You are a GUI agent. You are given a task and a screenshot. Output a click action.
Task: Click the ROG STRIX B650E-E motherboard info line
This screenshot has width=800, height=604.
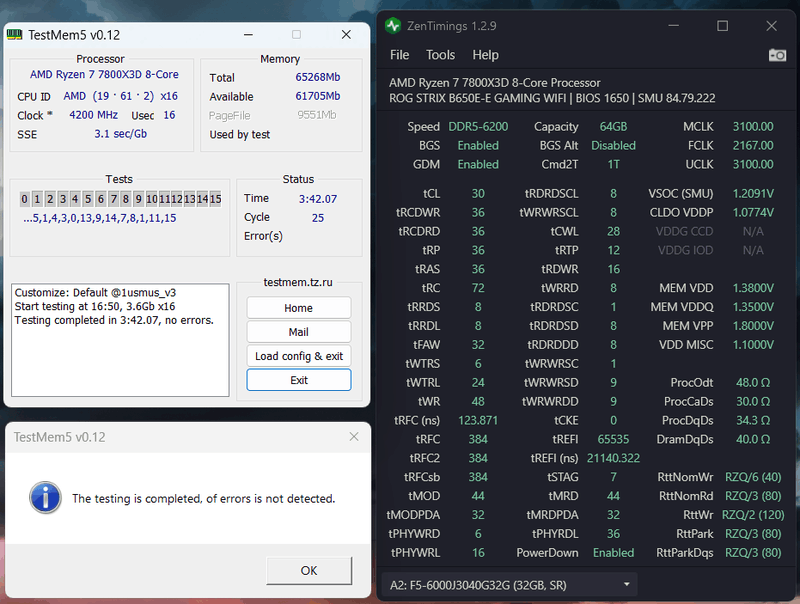(x=552, y=98)
